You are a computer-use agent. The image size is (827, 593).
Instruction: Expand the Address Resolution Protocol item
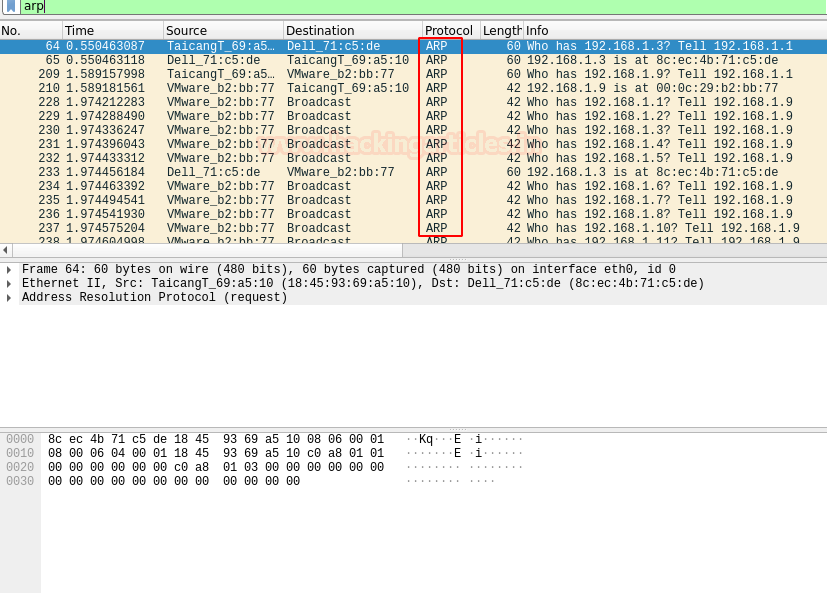point(9,298)
